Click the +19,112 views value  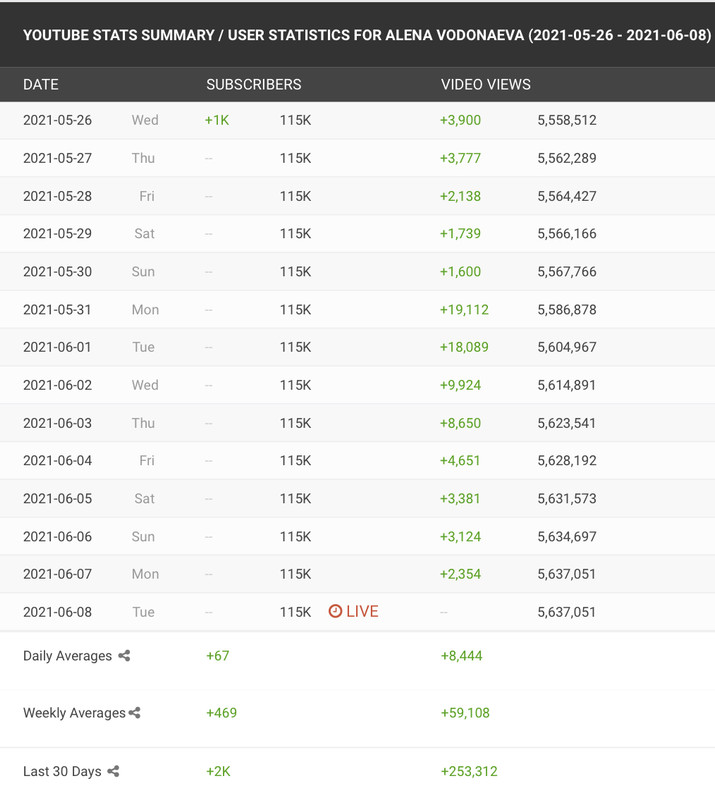tap(464, 310)
